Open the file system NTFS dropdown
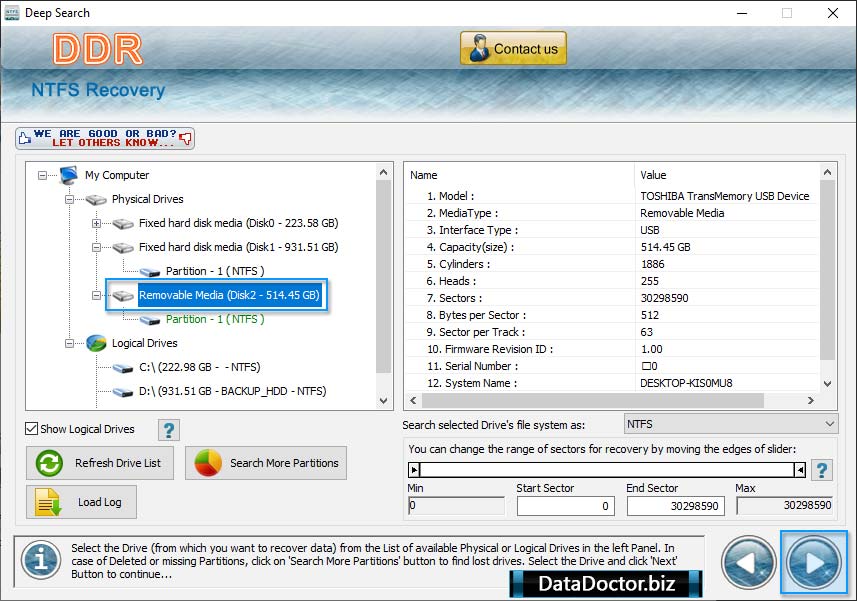The image size is (857, 601). tap(731, 424)
